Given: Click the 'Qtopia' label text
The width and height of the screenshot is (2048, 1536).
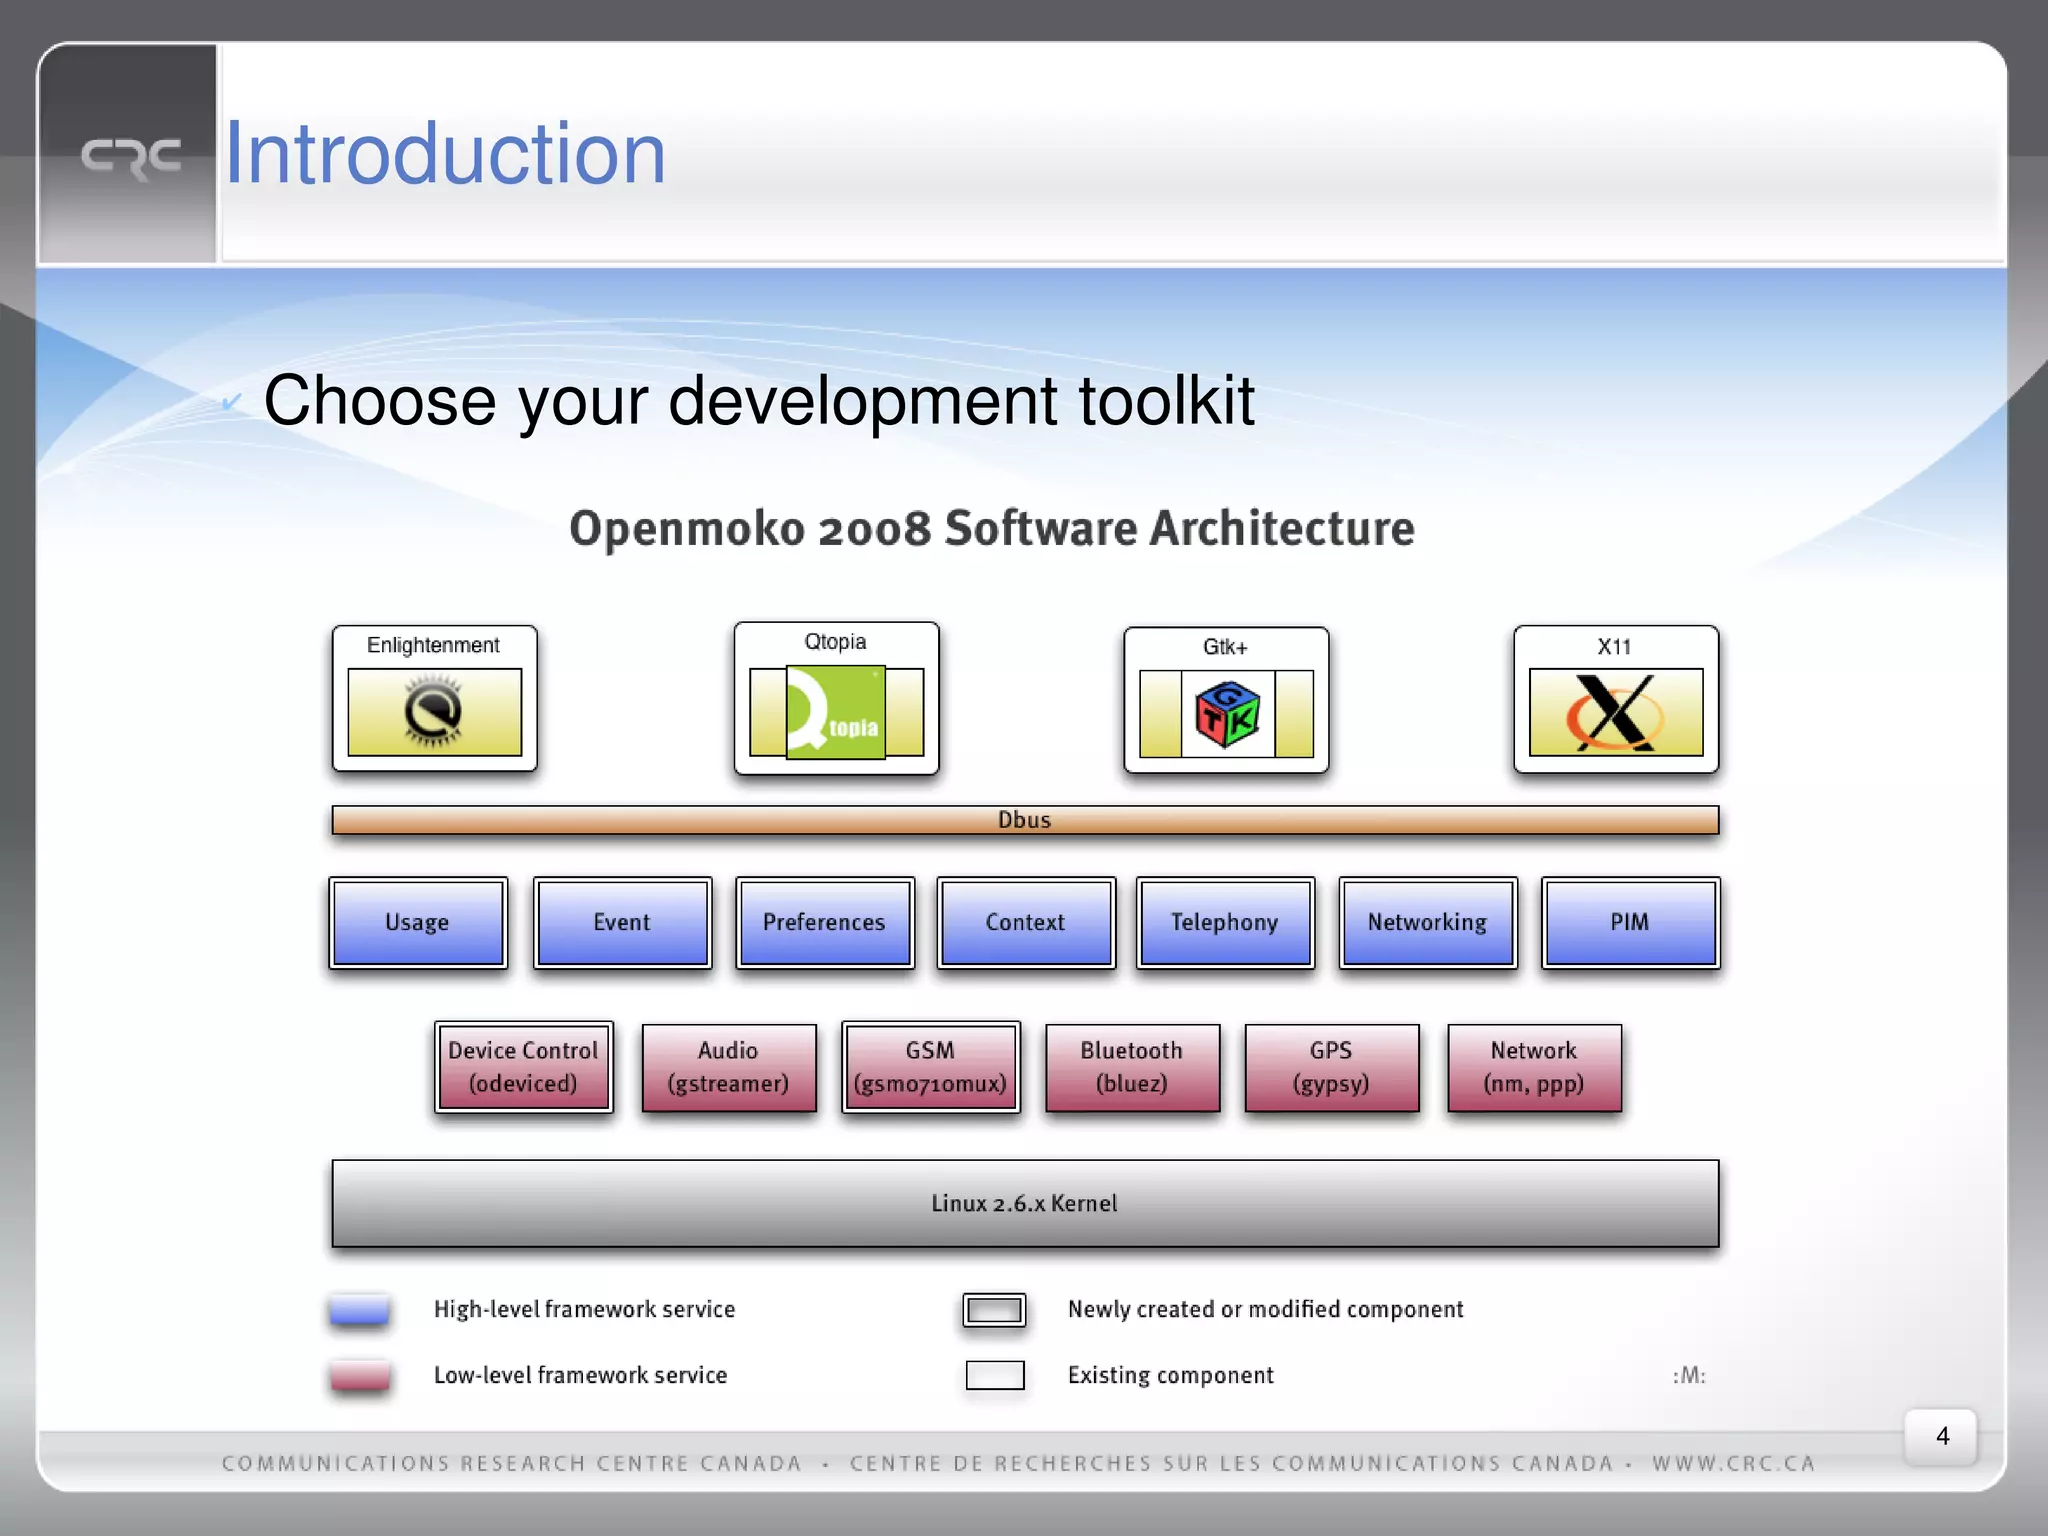Looking at the screenshot, I should 835,642.
